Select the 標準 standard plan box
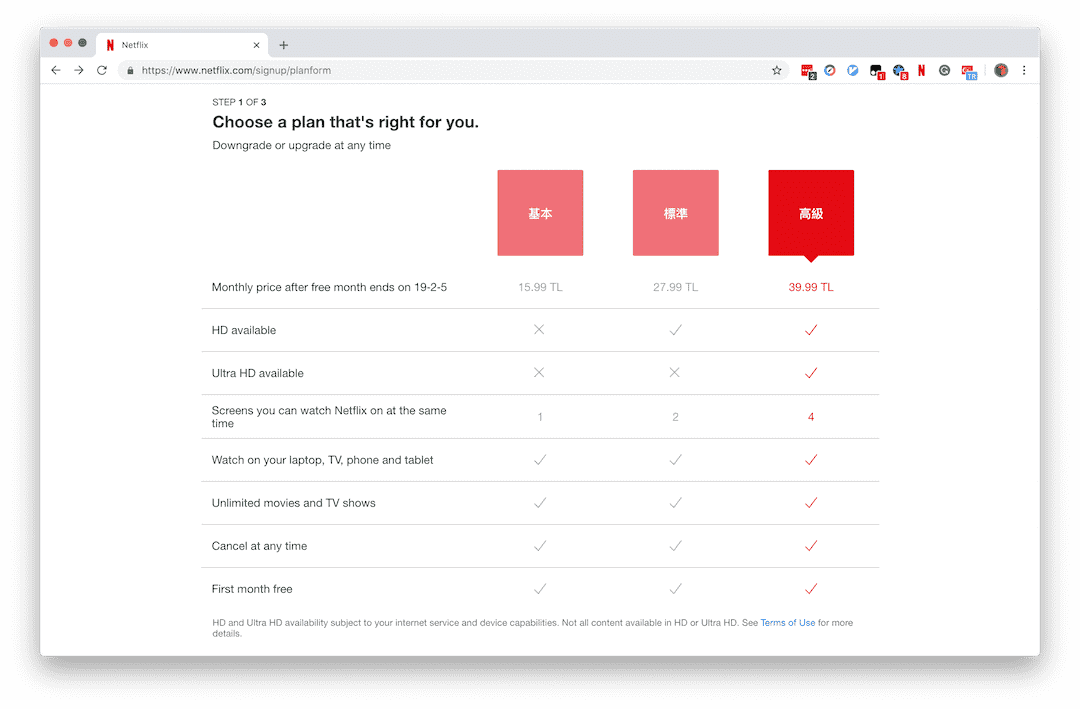Screen dimensions: 1080x709 pos(675,213)
